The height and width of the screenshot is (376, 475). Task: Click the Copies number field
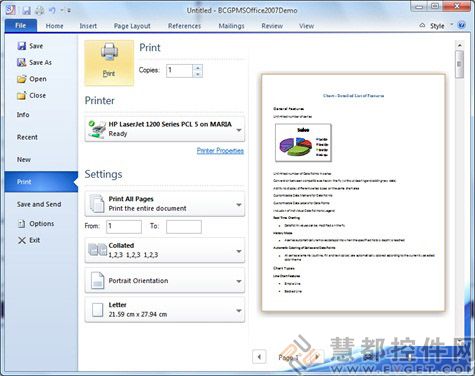[180, 70]
